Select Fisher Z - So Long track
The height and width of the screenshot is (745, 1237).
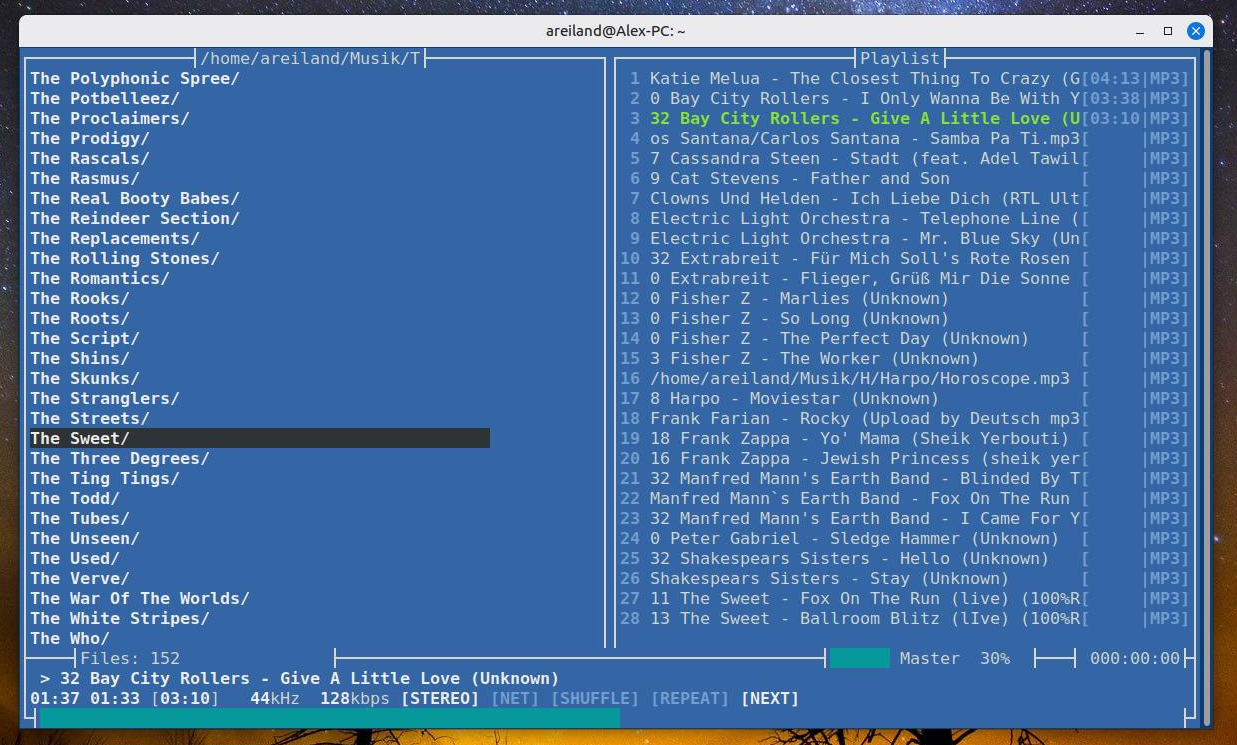click(x=905, y=318)
